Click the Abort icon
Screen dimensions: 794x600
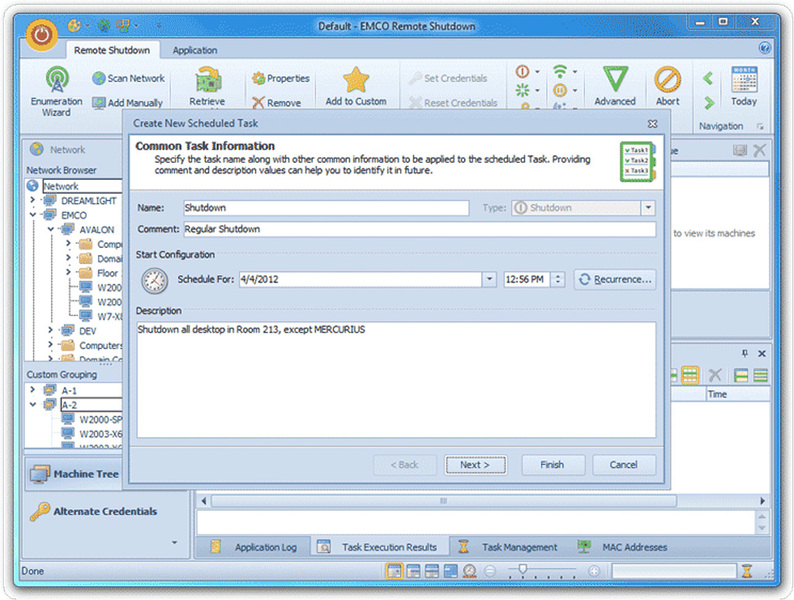tap(667, 79)
